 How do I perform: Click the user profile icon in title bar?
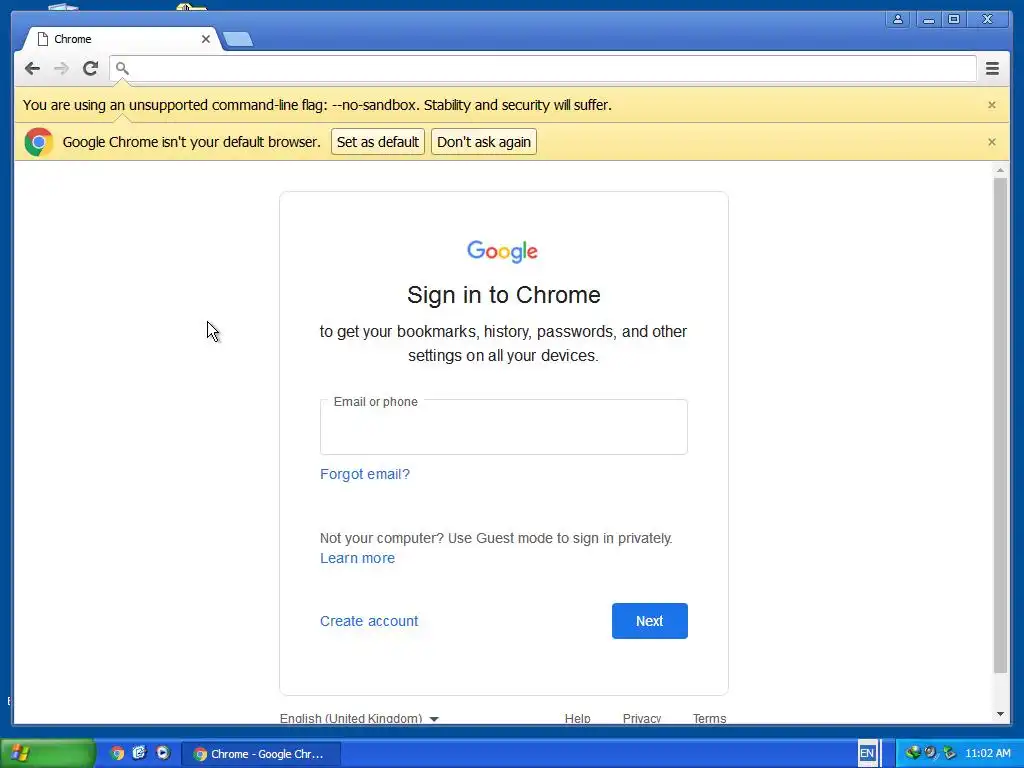coord(898,19)
